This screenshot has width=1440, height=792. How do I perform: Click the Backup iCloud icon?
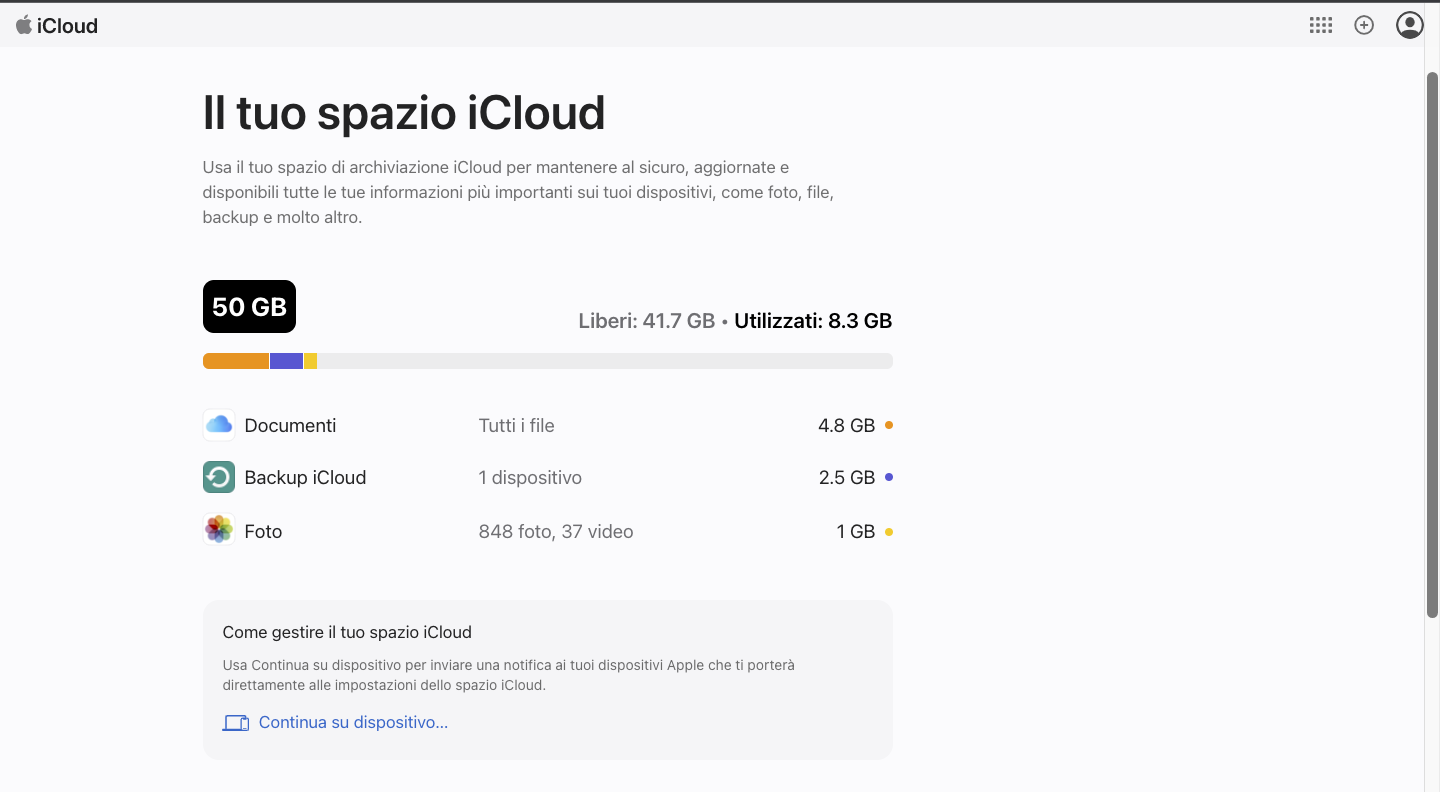(x=218, y=477)
